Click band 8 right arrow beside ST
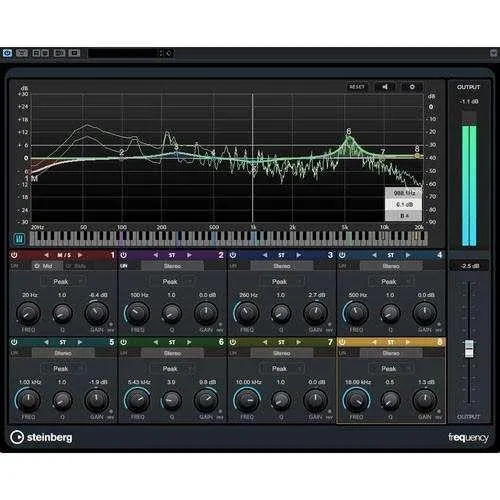This screenshot has width=500, height=500. tap(408, 342)
